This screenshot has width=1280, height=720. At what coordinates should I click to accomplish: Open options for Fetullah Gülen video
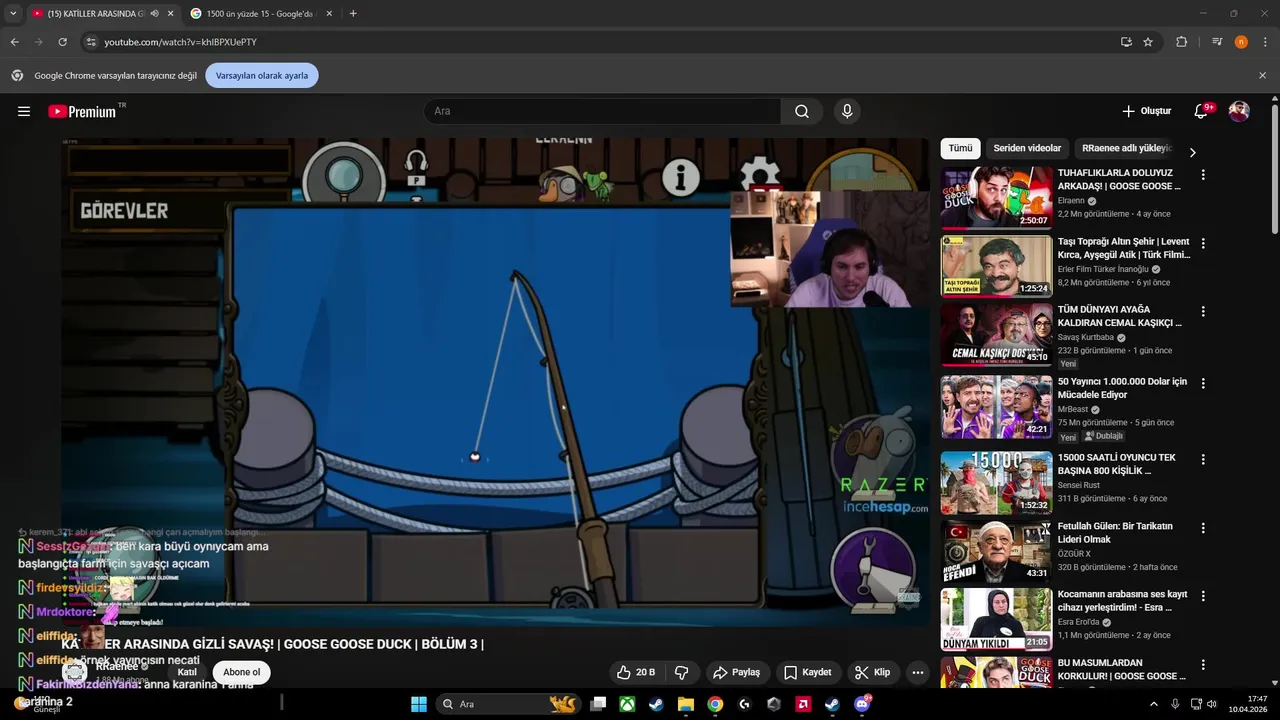point(1203,527)
